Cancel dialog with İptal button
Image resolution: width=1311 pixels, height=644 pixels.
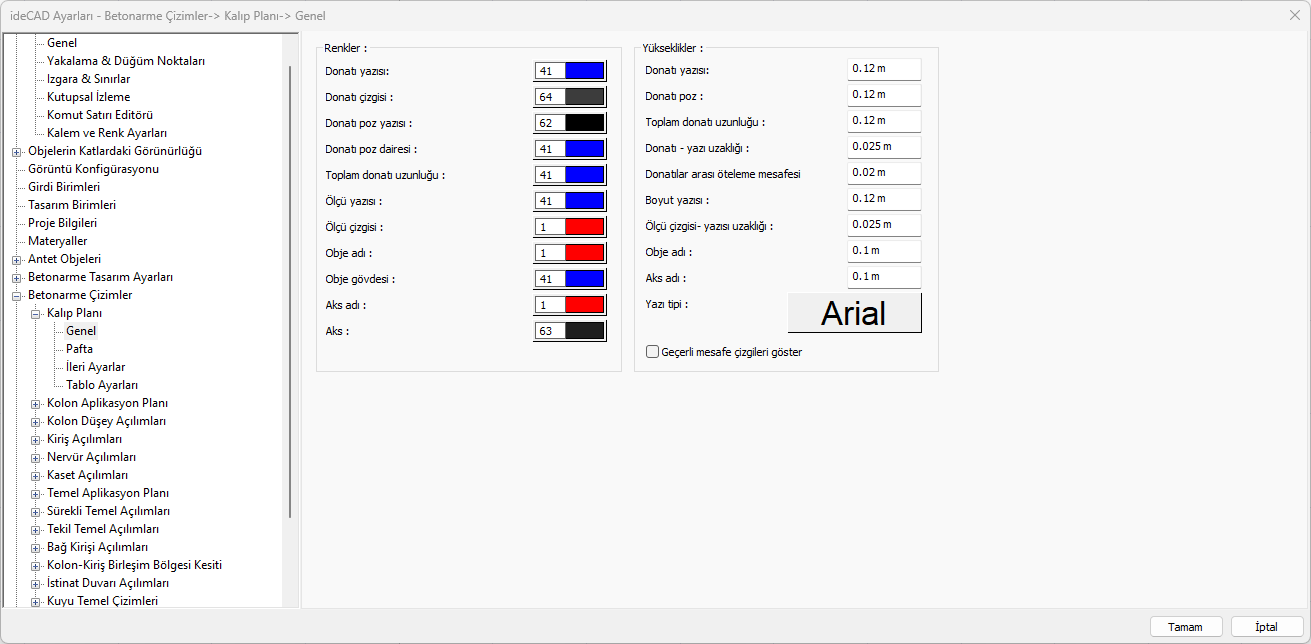(x=1267, y=627)
